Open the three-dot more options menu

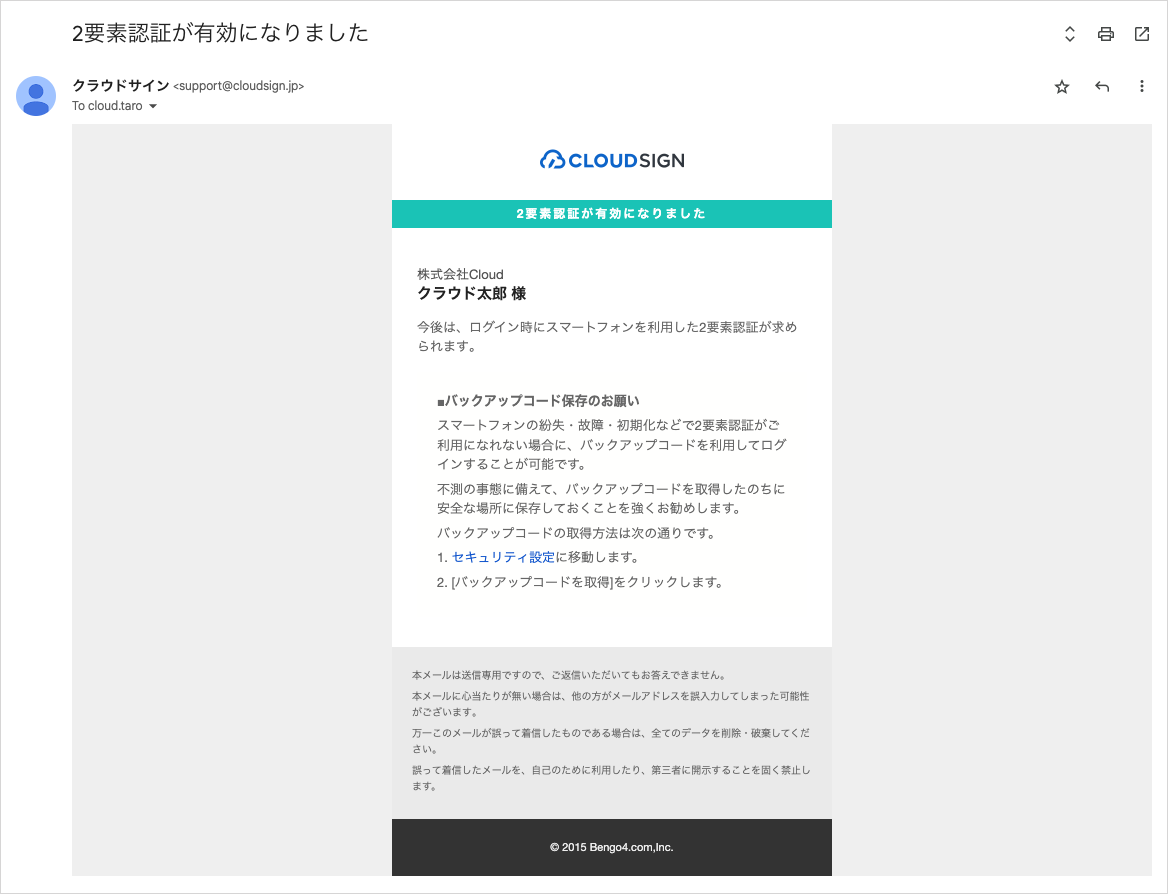[x=1141, y=86]
